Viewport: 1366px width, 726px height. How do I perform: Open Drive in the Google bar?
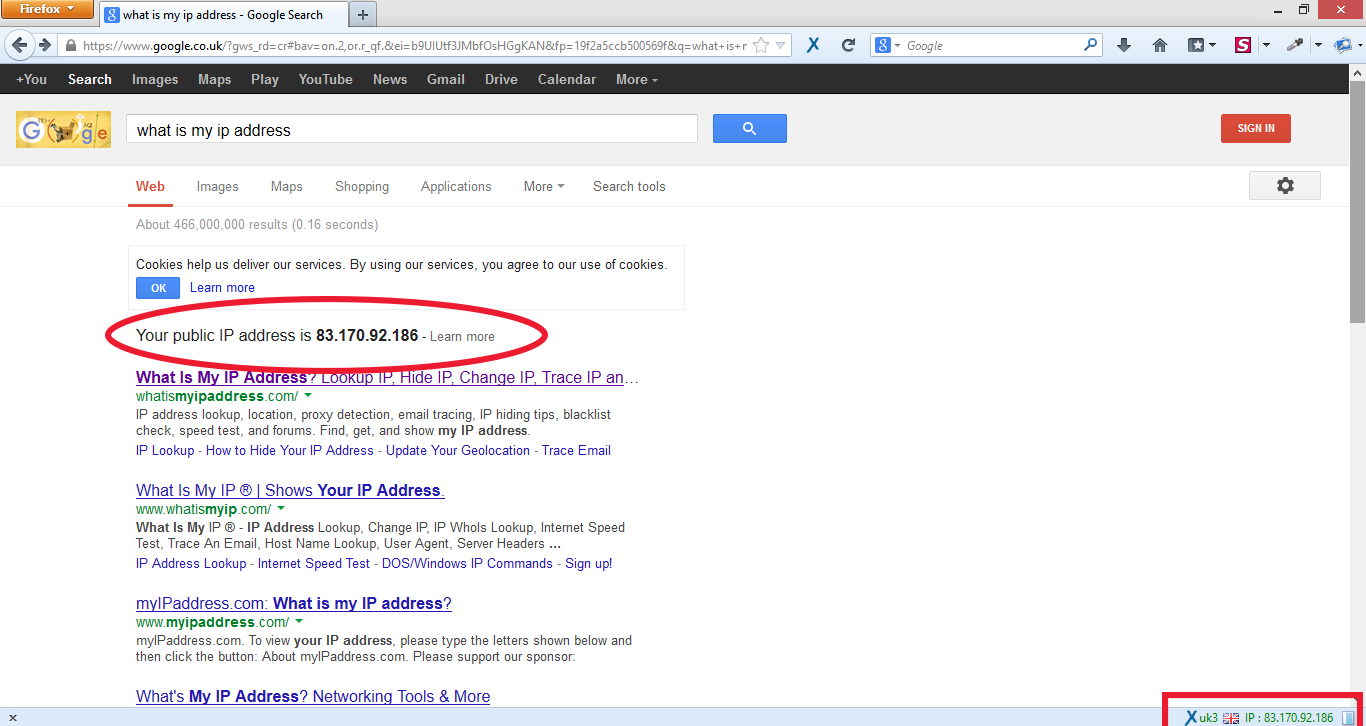point(501,79)
